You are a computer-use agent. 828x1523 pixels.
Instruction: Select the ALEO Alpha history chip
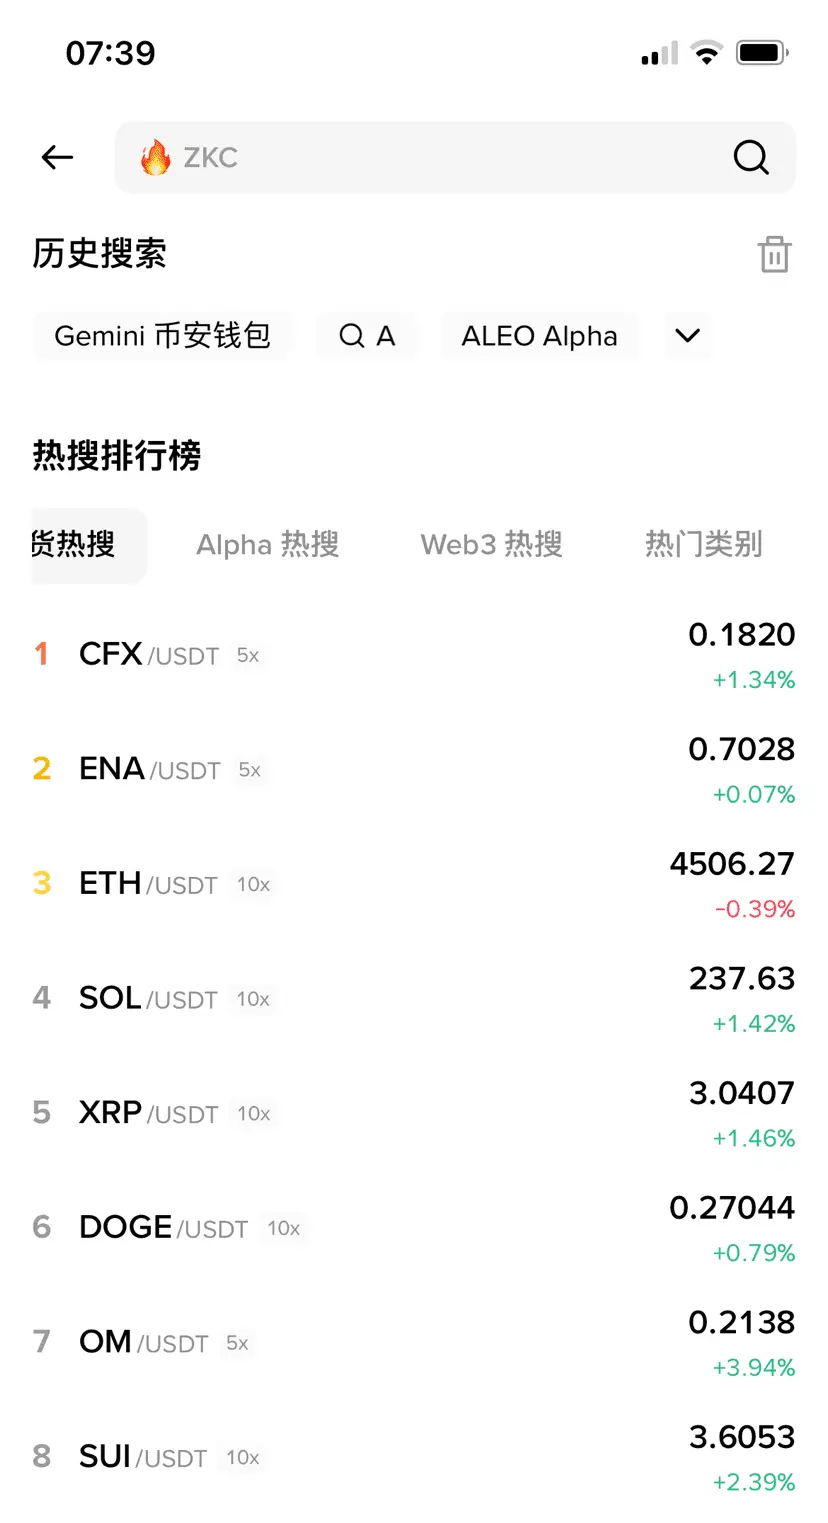click(539, 336)
